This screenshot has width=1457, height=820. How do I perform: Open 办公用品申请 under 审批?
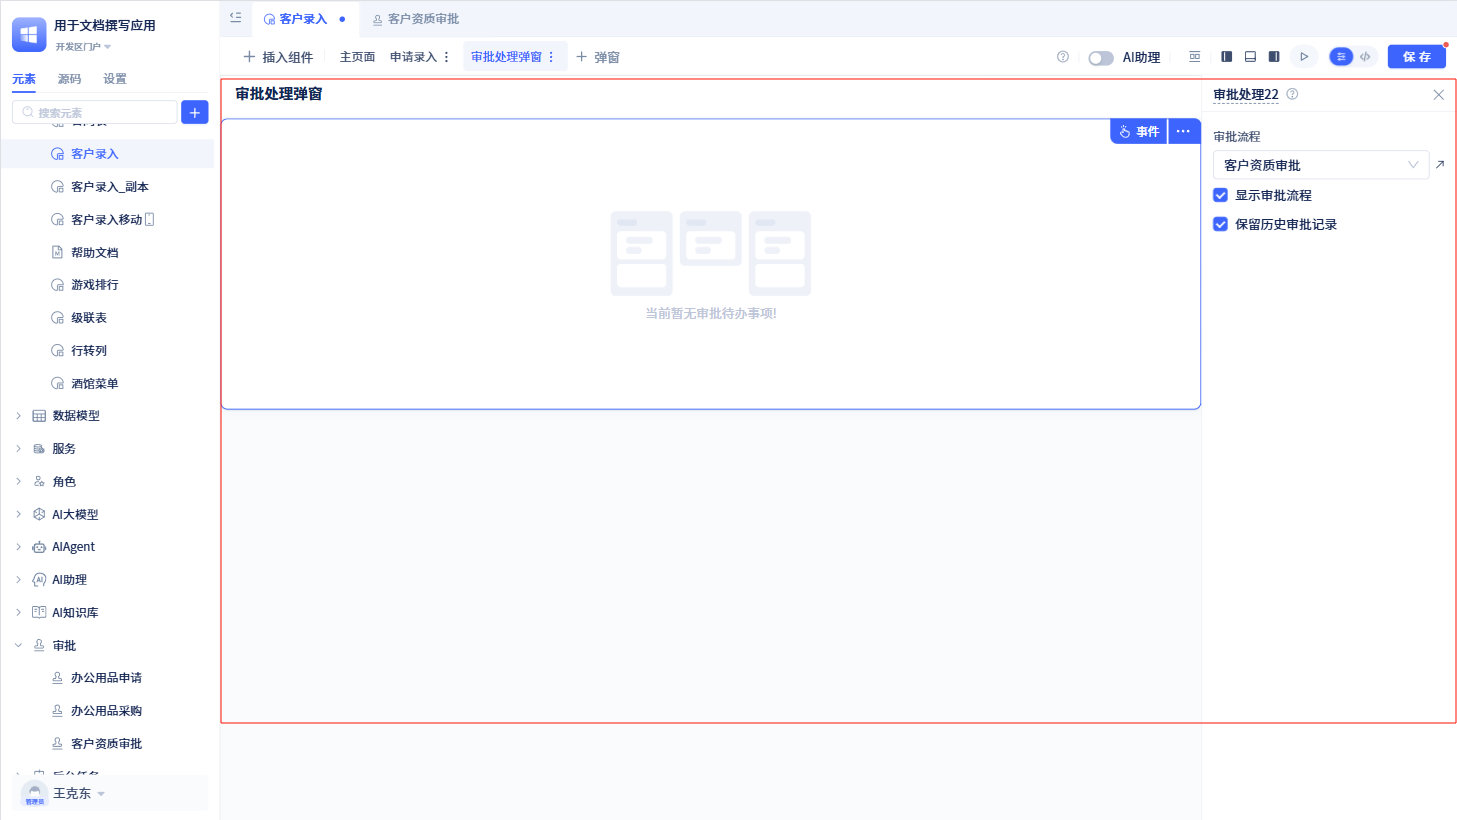(x=107, y=678)
